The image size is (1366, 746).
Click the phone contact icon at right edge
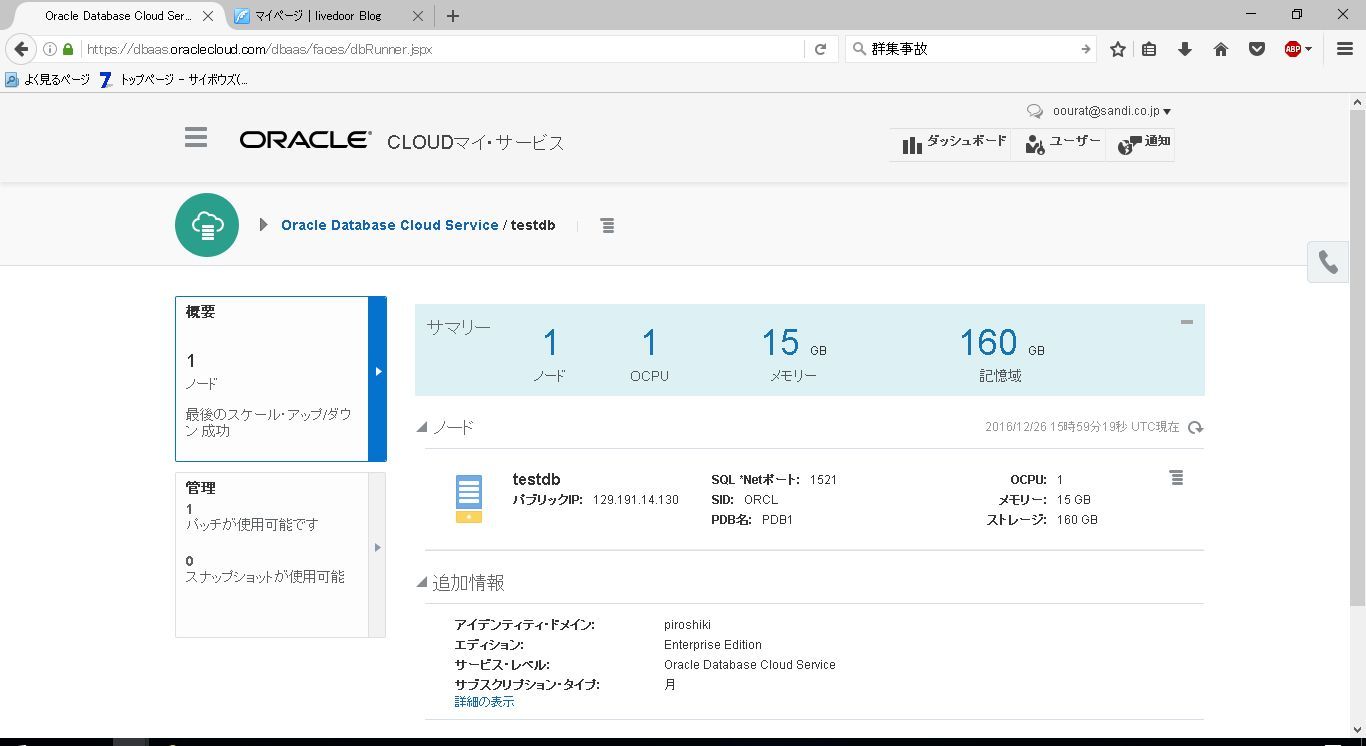(x=1328, y=262)
